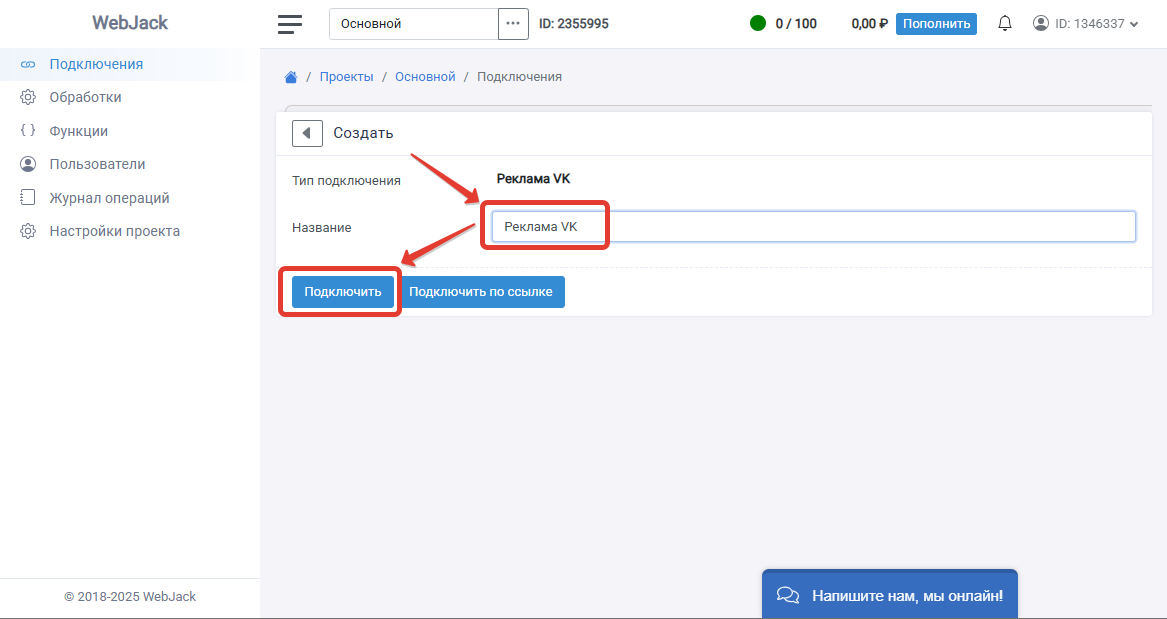The image size is (1167, 619).
Task: Open Настройки проекта
Action: 115,231
